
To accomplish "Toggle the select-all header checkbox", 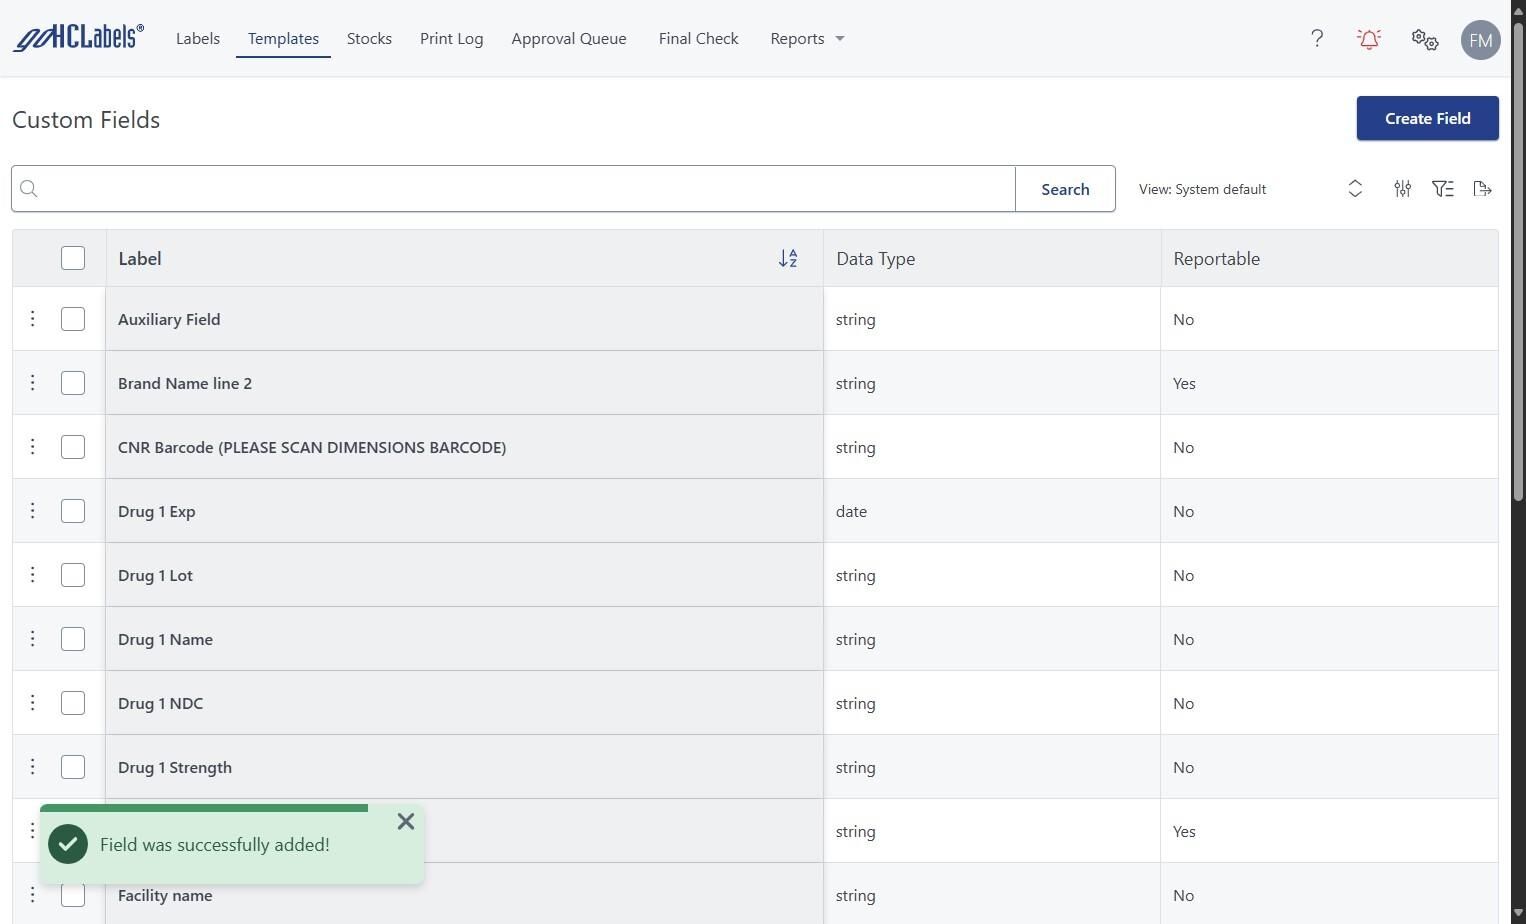I will coord(73,258).
